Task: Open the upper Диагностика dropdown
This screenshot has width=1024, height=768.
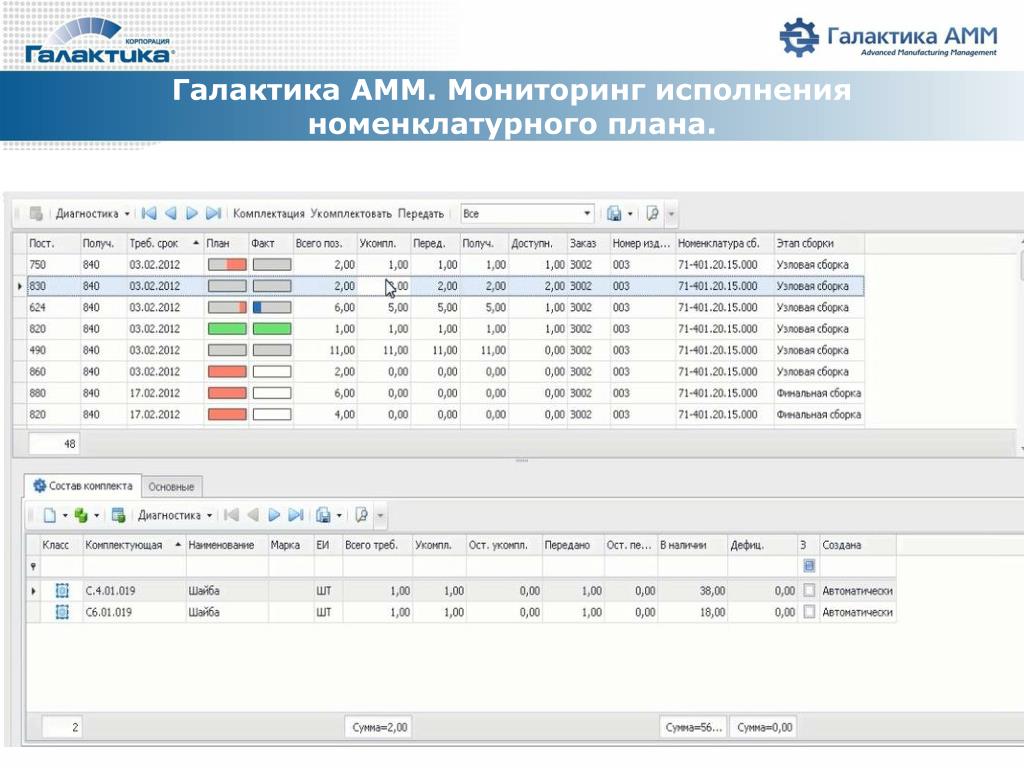Action: pyautogui.click(x=127, y=214)
